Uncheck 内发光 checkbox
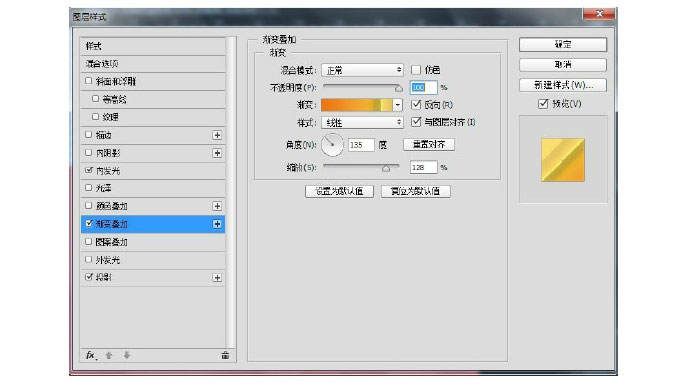 (89, 170)
